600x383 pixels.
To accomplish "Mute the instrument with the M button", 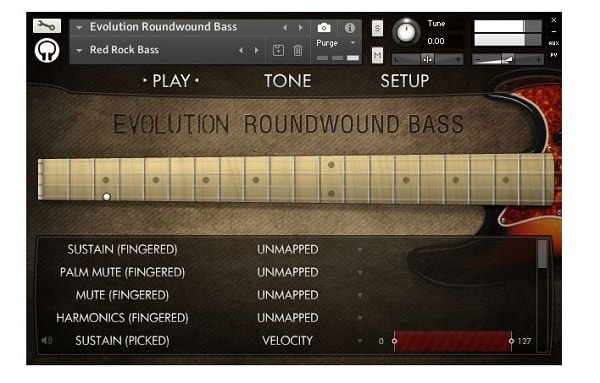I will (377, 56).
